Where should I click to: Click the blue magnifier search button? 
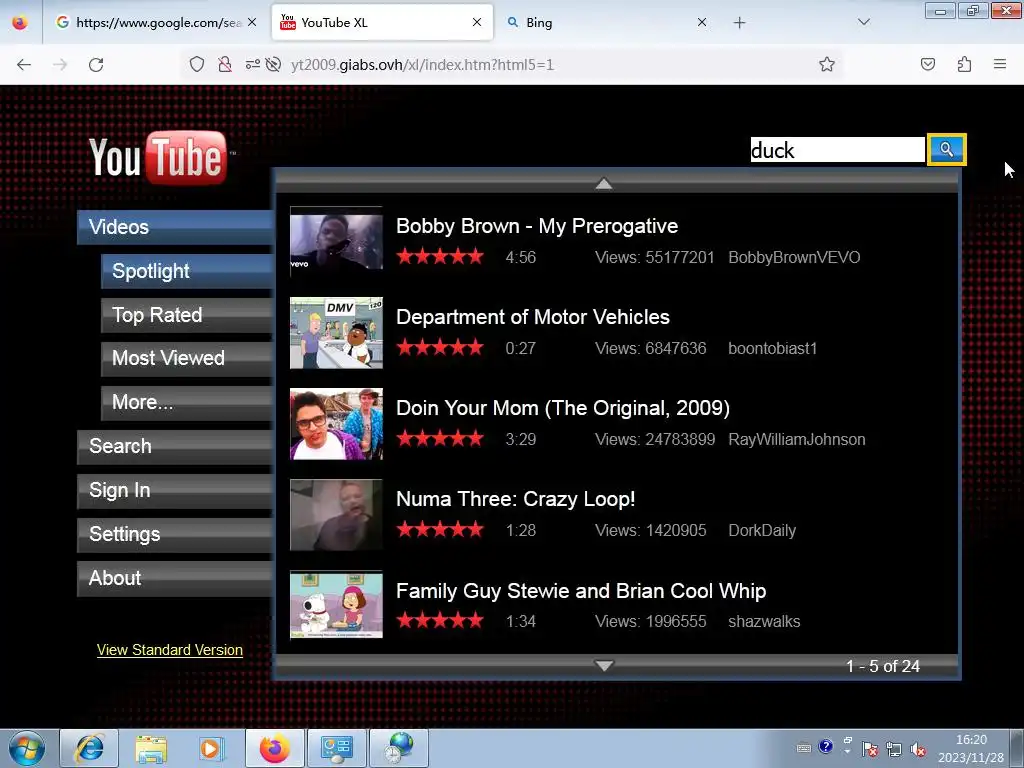click(946, 150)
